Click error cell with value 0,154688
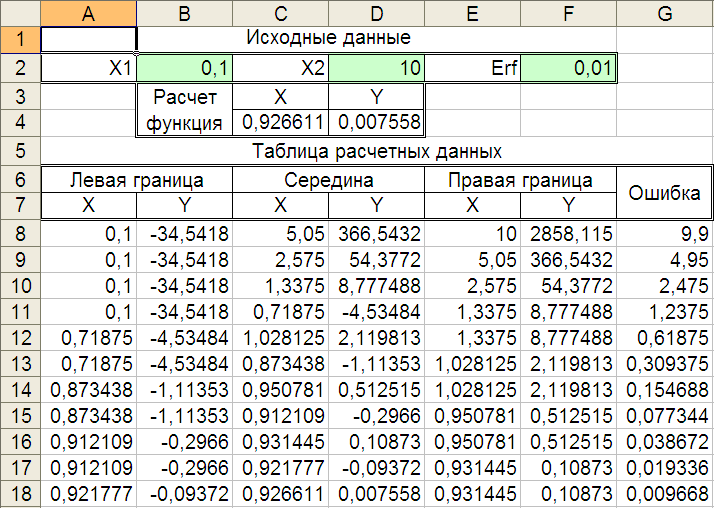Screen dimensions: 714x508 (665, 389)
